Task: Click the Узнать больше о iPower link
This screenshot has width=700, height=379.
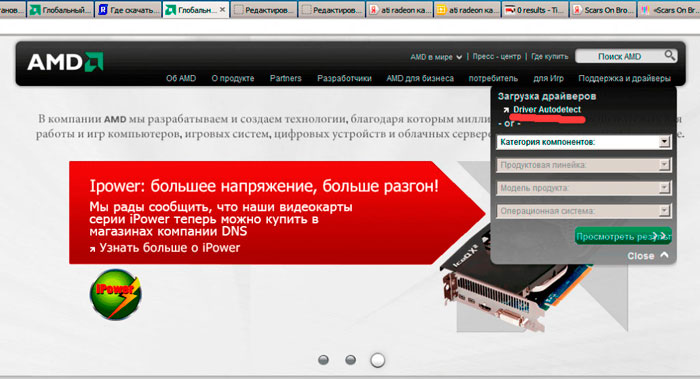Action: click(169, 248)
